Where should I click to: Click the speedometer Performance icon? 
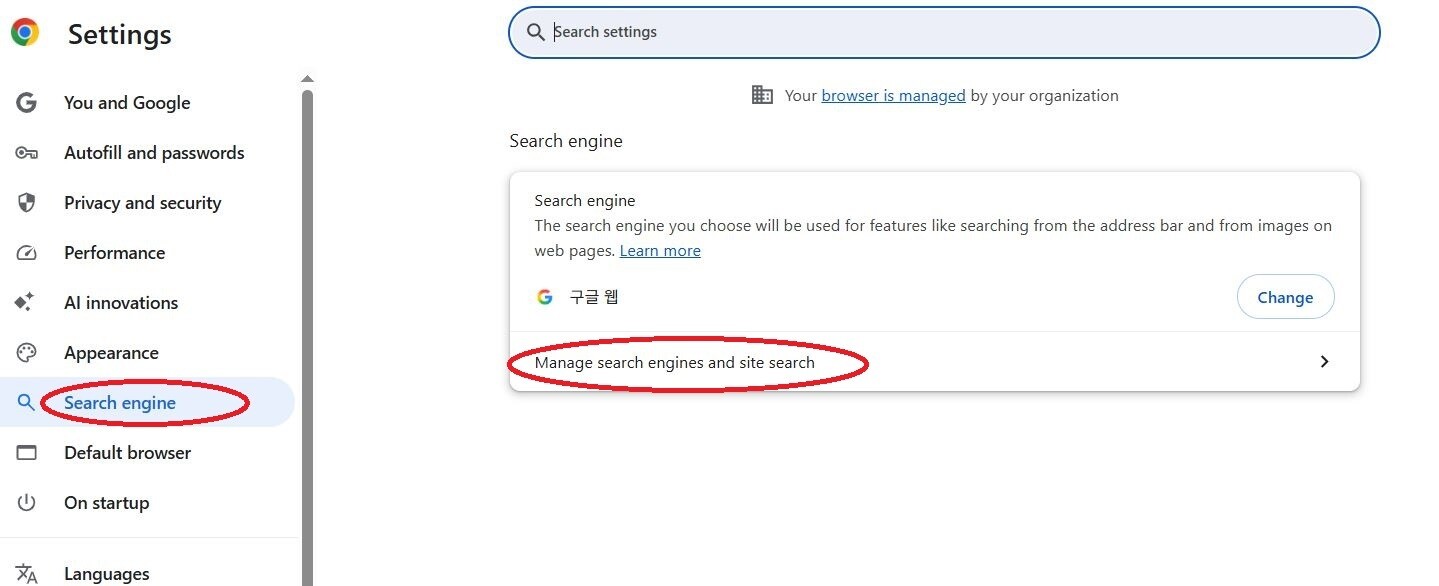[x=26, y=253]
